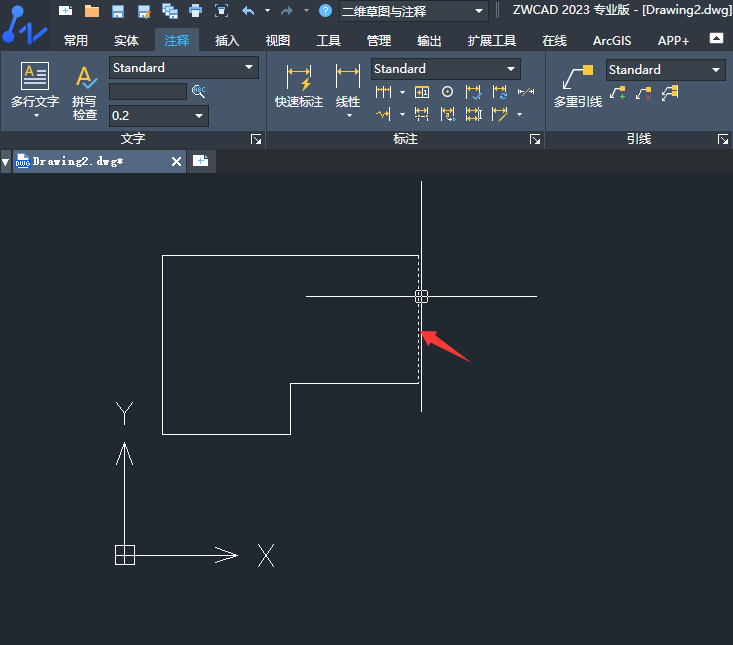The image size is (733, 645).
Task: Click the find text input field
Action: pyautogui.click(x=148, y=92)
